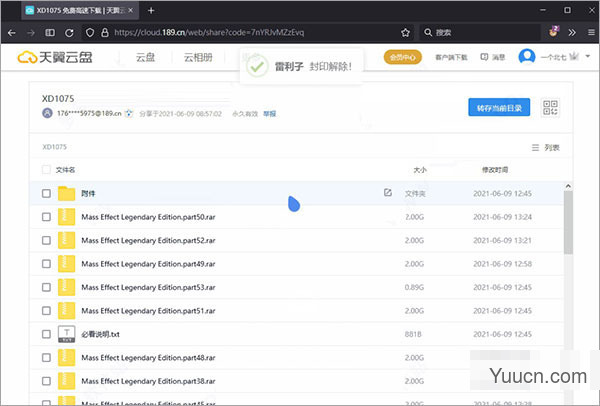
Task: Click the crown VIP icon near username
Action: point(574,56)
